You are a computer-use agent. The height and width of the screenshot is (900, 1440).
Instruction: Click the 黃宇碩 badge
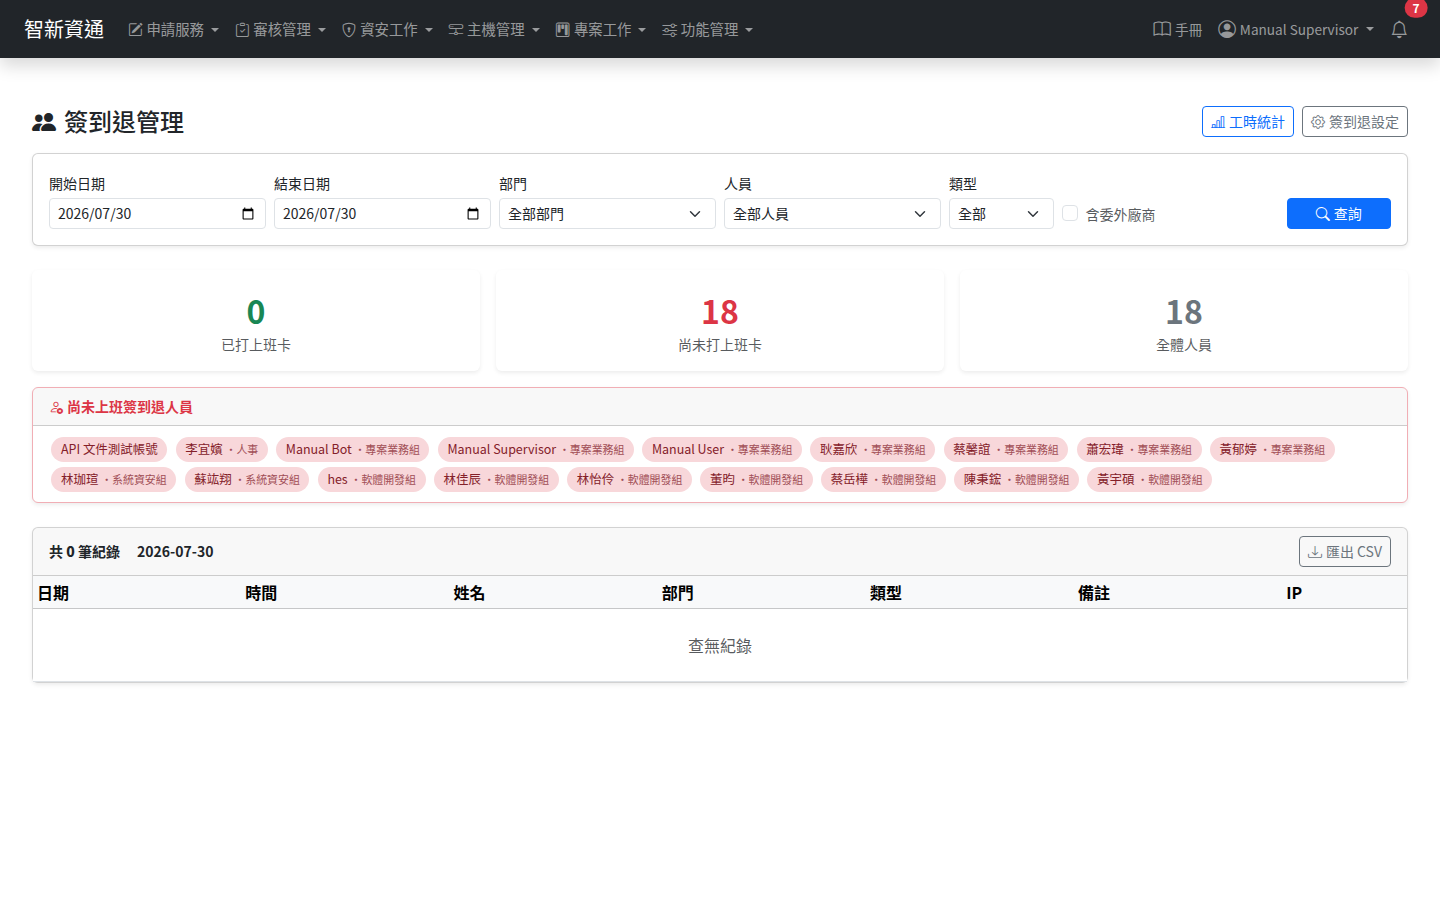(x=1149, y=480)
